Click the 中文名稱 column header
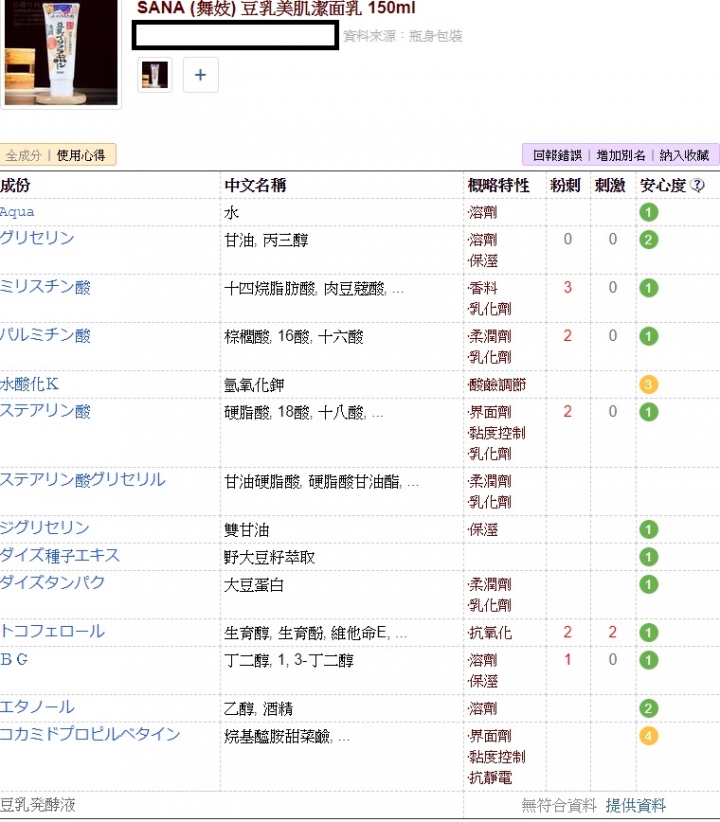 click(255, 185)
